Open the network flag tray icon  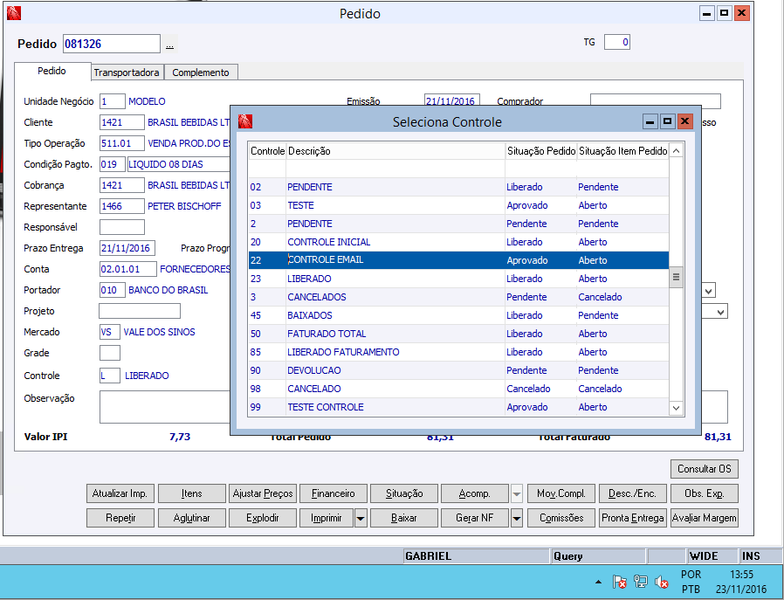click(x=620, y=582)
